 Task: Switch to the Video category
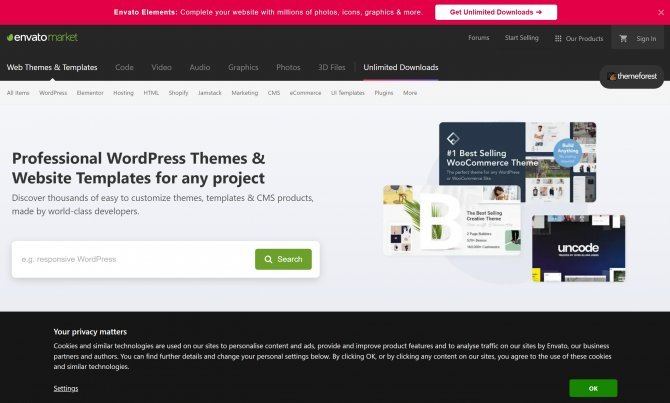tap(161, 67)
